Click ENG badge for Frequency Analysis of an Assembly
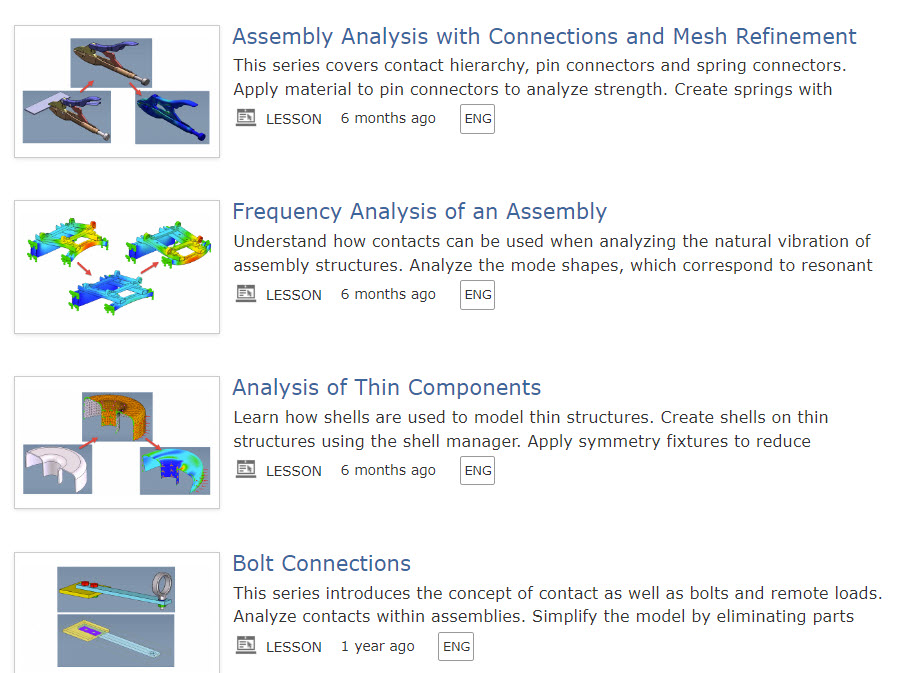Screen dimensions: 922x673 pyautogui.click(x=477, y=294)
